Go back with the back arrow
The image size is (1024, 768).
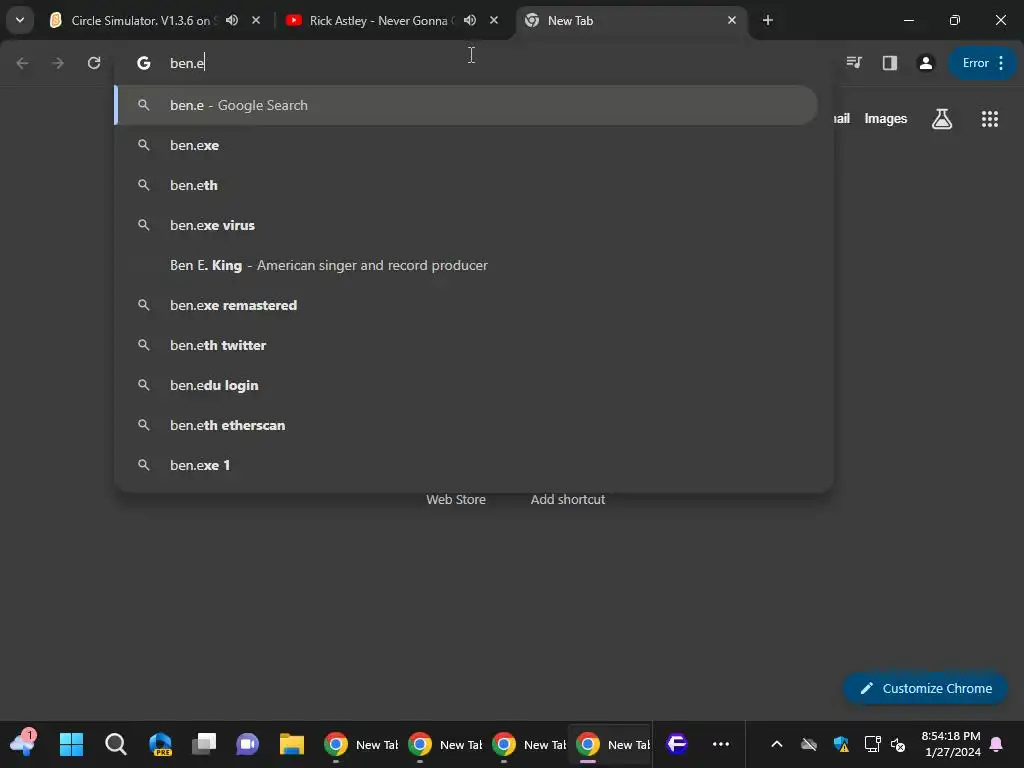22,63
